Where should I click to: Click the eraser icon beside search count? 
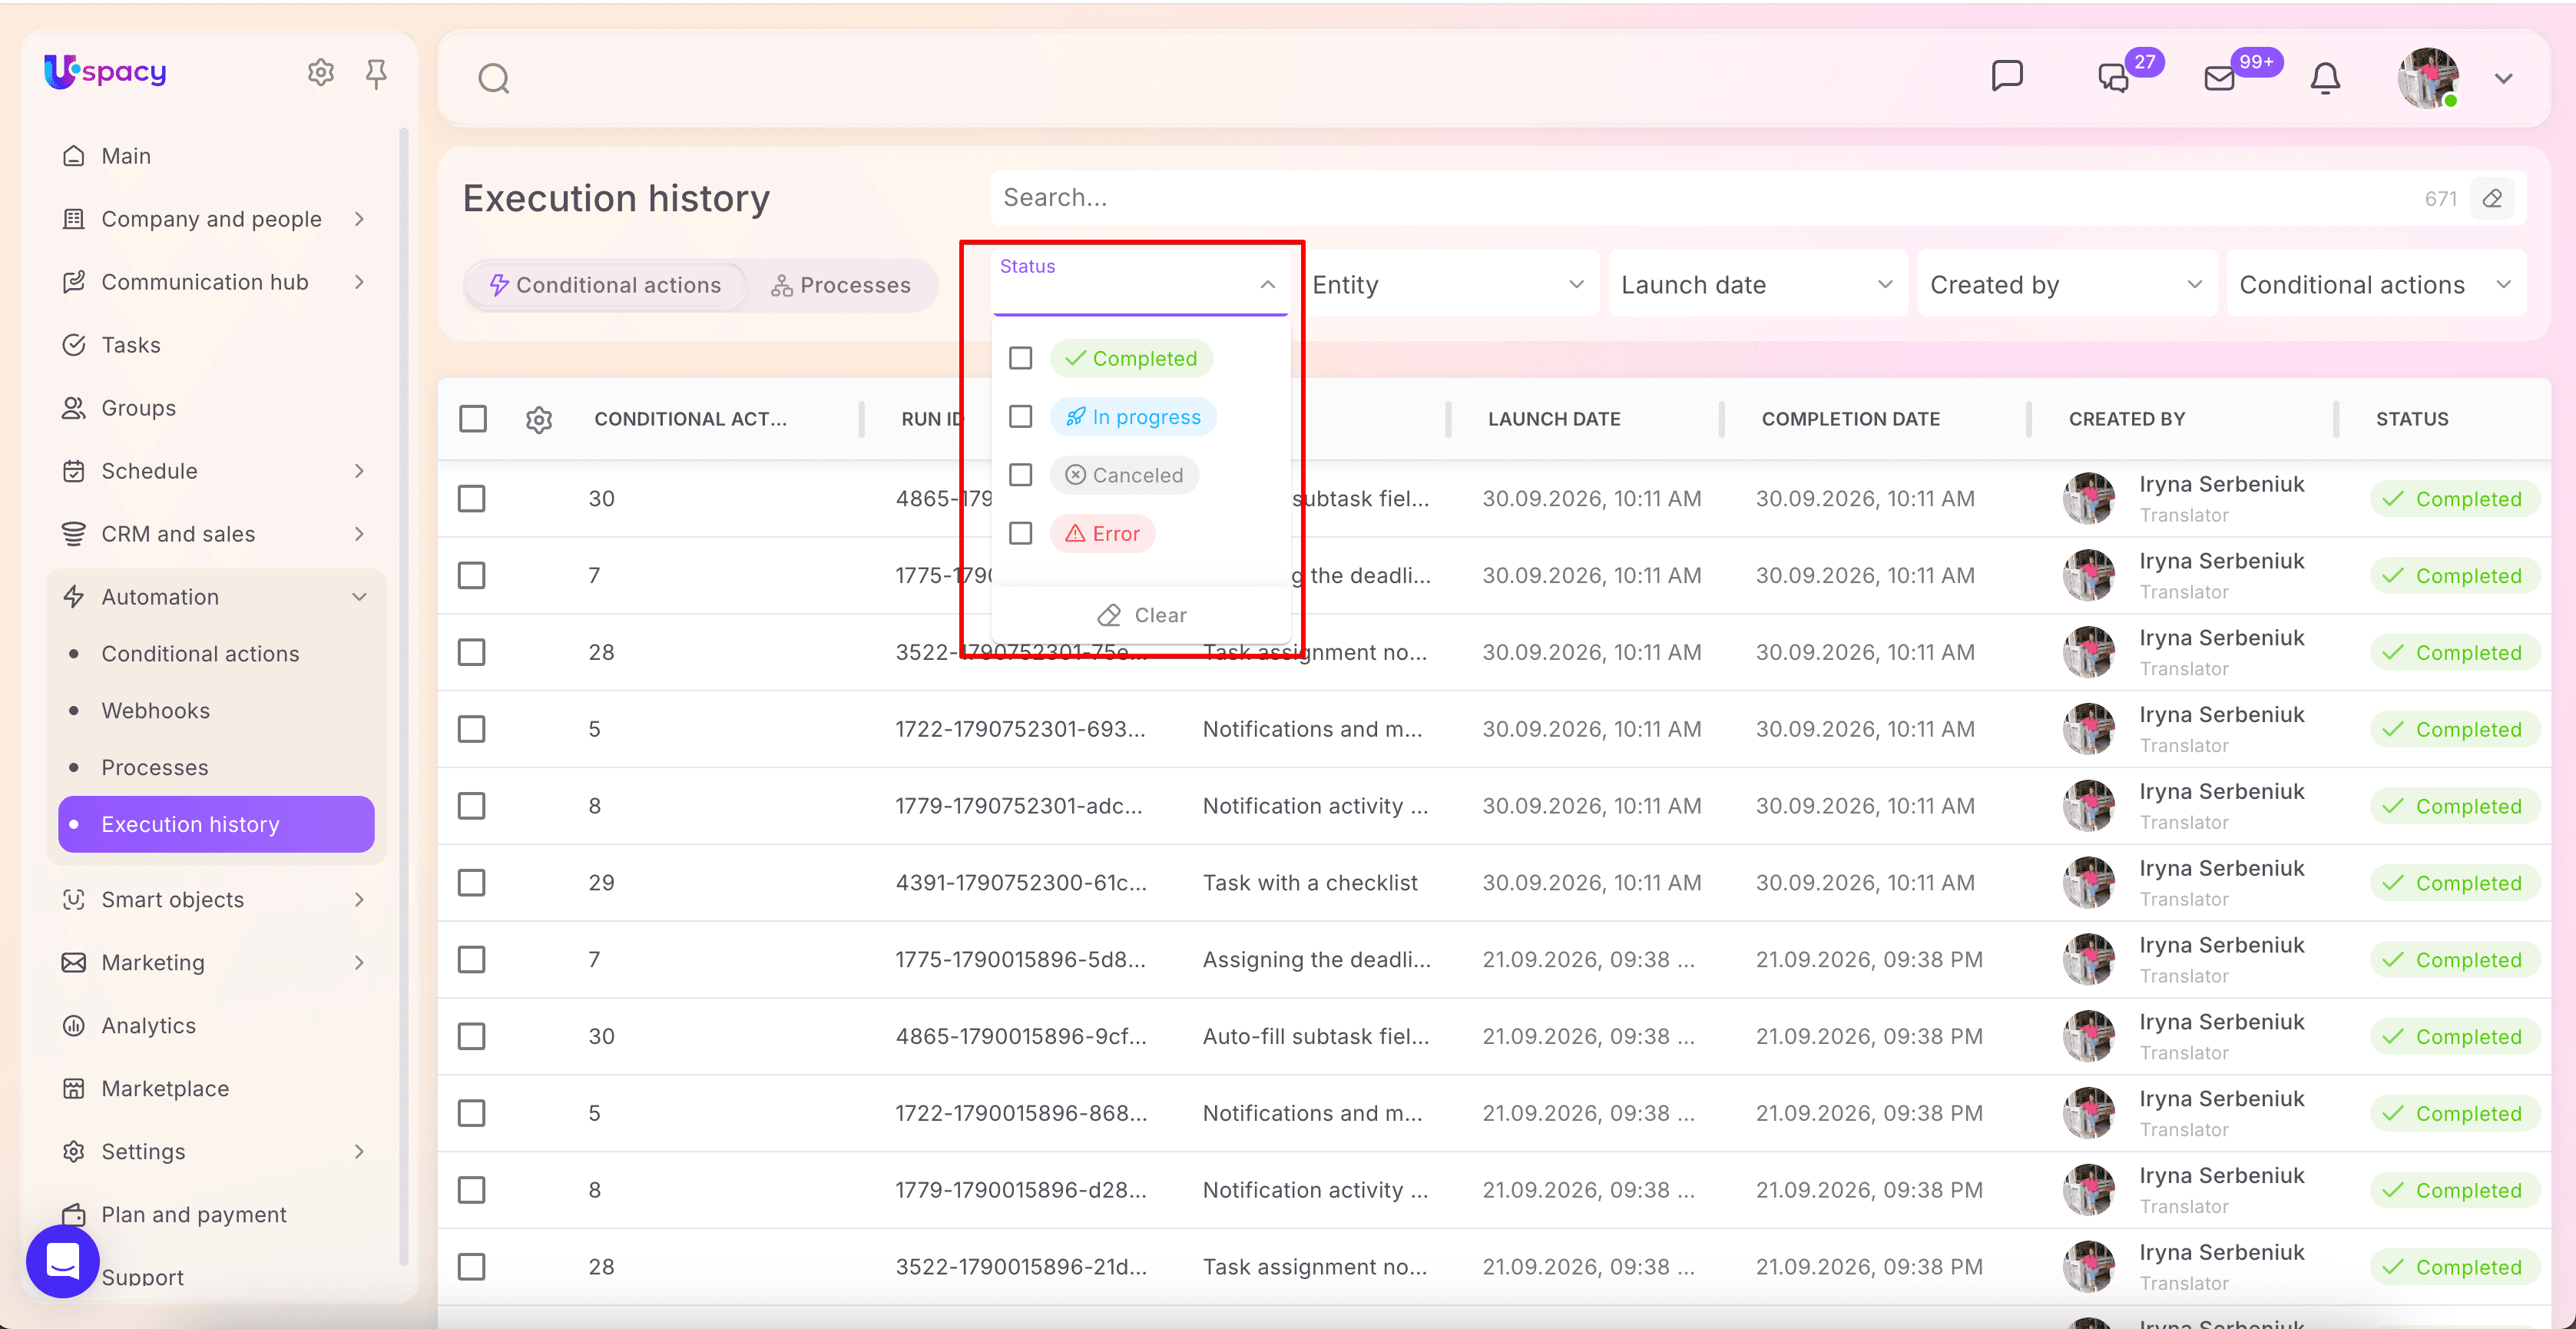click(x=2492, y=198)
